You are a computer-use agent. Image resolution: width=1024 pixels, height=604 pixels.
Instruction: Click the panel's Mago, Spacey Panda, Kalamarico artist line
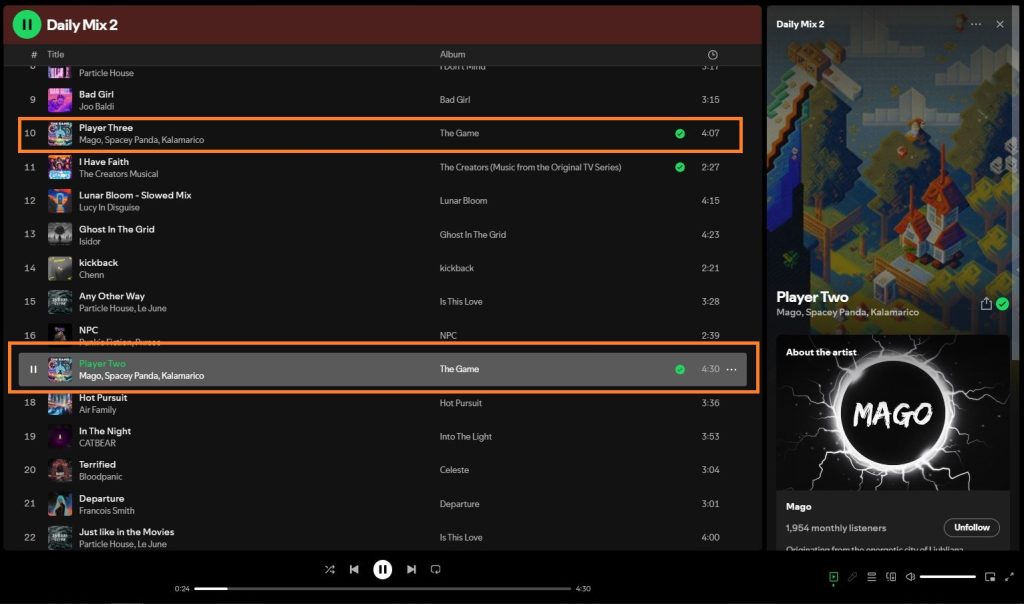point(848,313)
